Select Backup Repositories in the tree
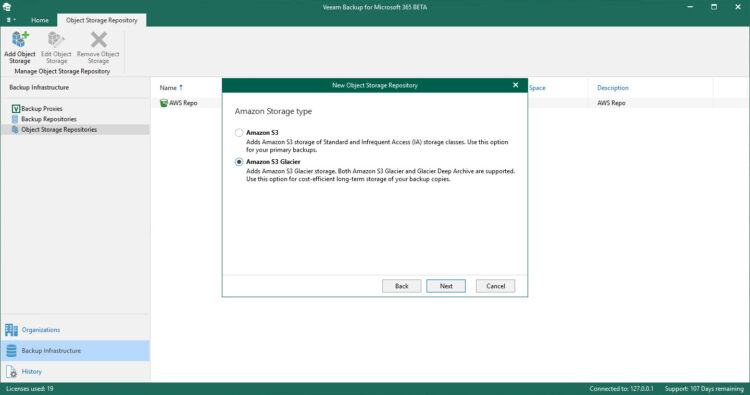The width and height of the screenshot is (750, 395). tap(49, 119)
